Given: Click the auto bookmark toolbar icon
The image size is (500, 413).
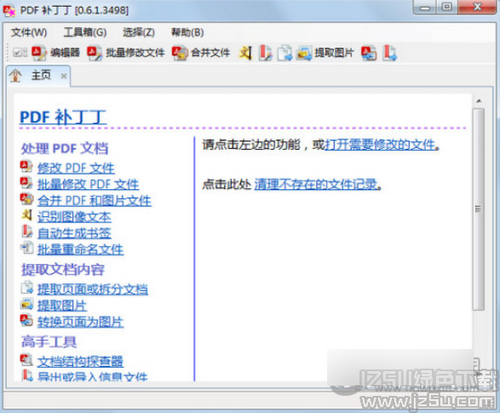Looking at the screenshot, I should [x=265, y=53].
